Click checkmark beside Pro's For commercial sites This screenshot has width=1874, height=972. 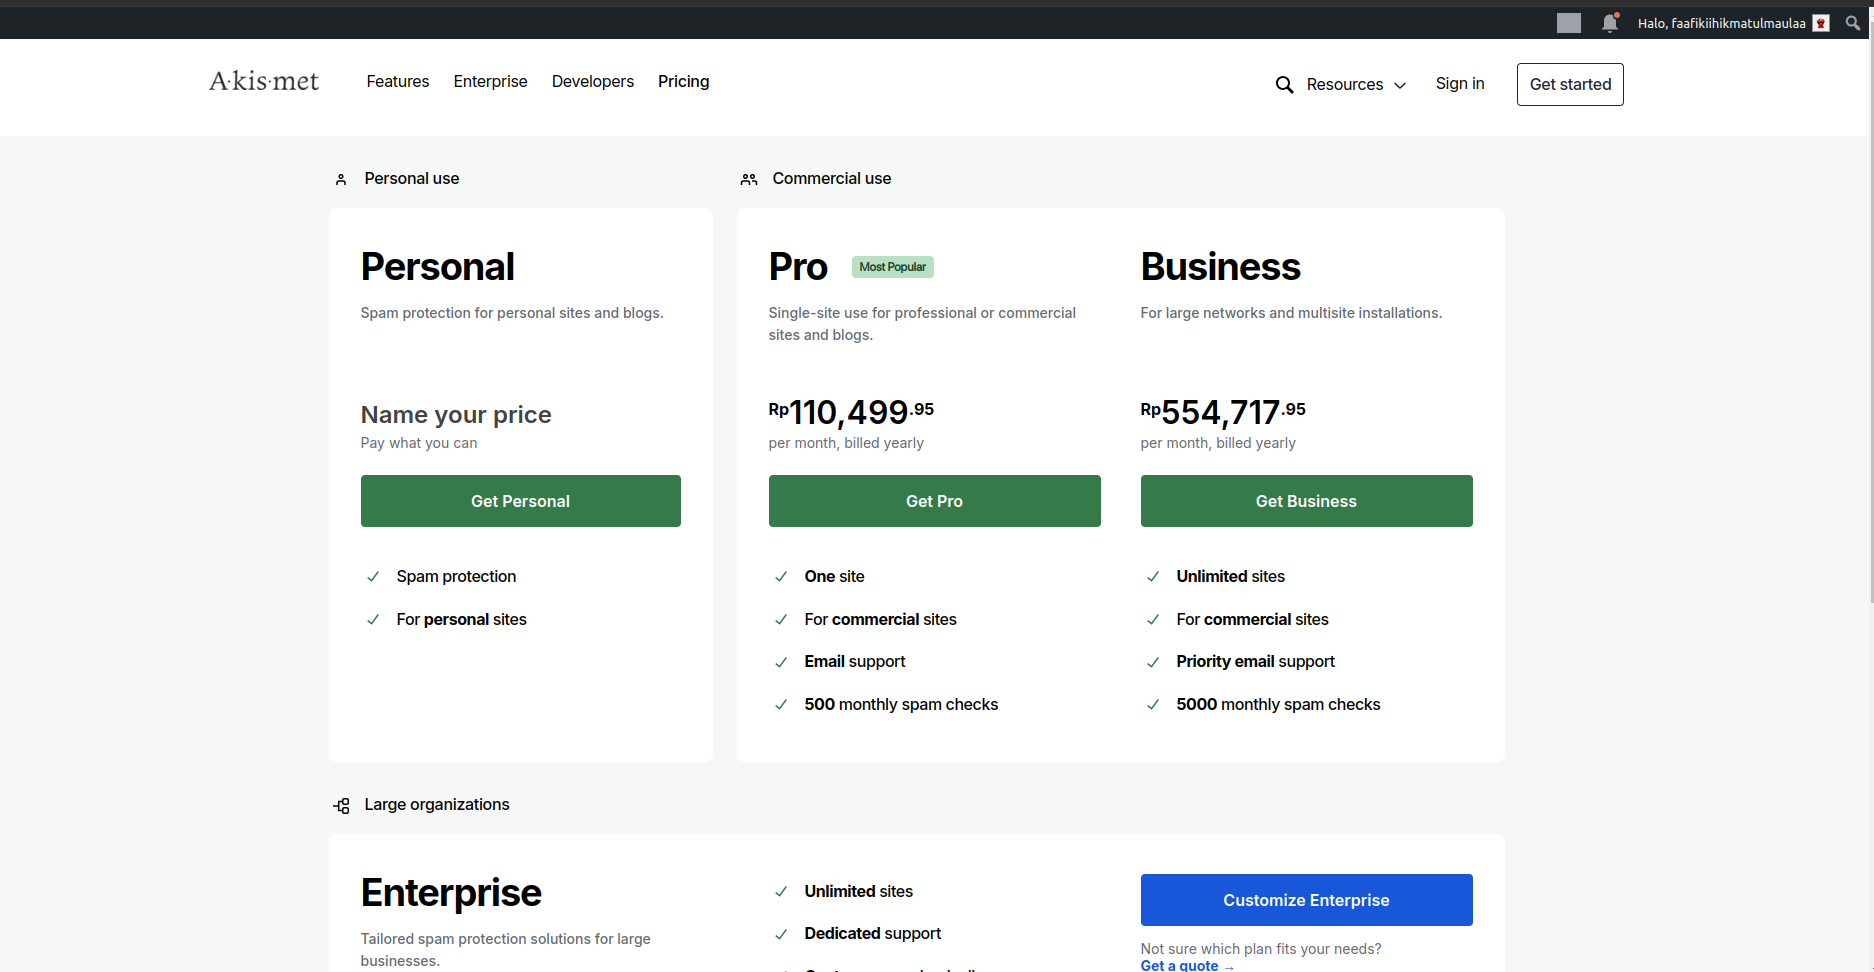pyautogui.click(x=781, y=619)
